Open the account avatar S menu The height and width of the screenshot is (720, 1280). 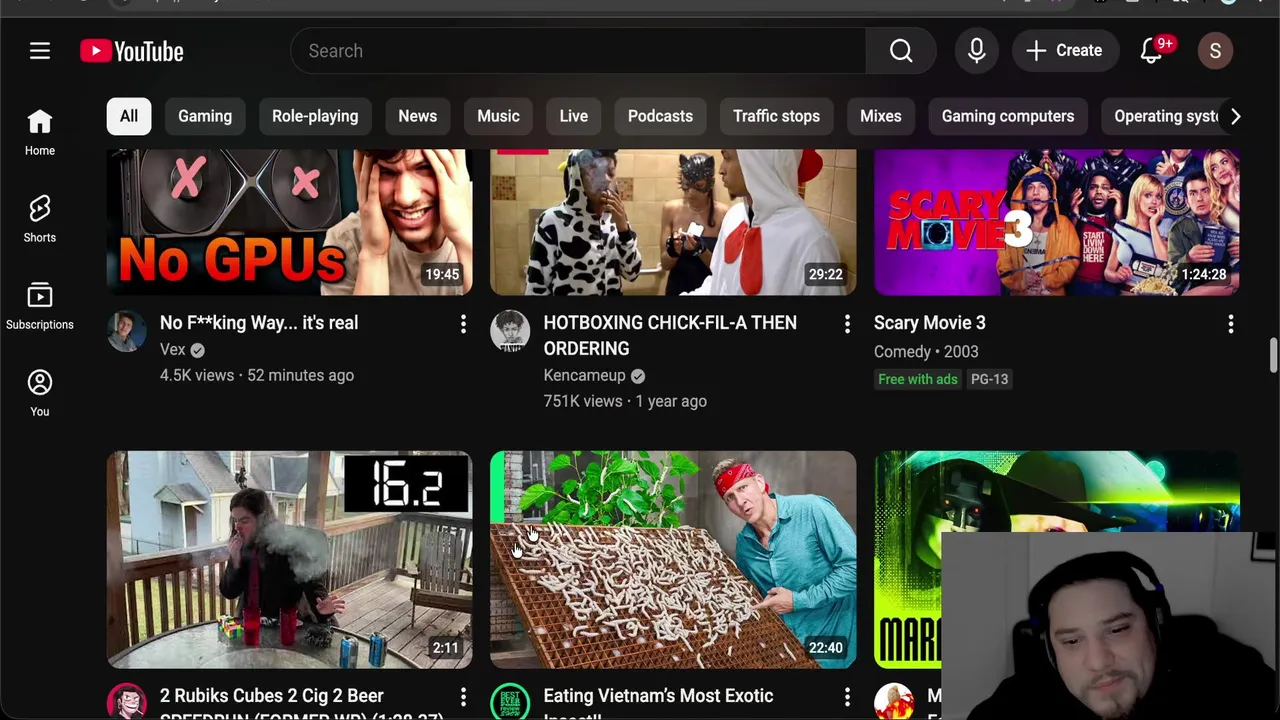1215,51
